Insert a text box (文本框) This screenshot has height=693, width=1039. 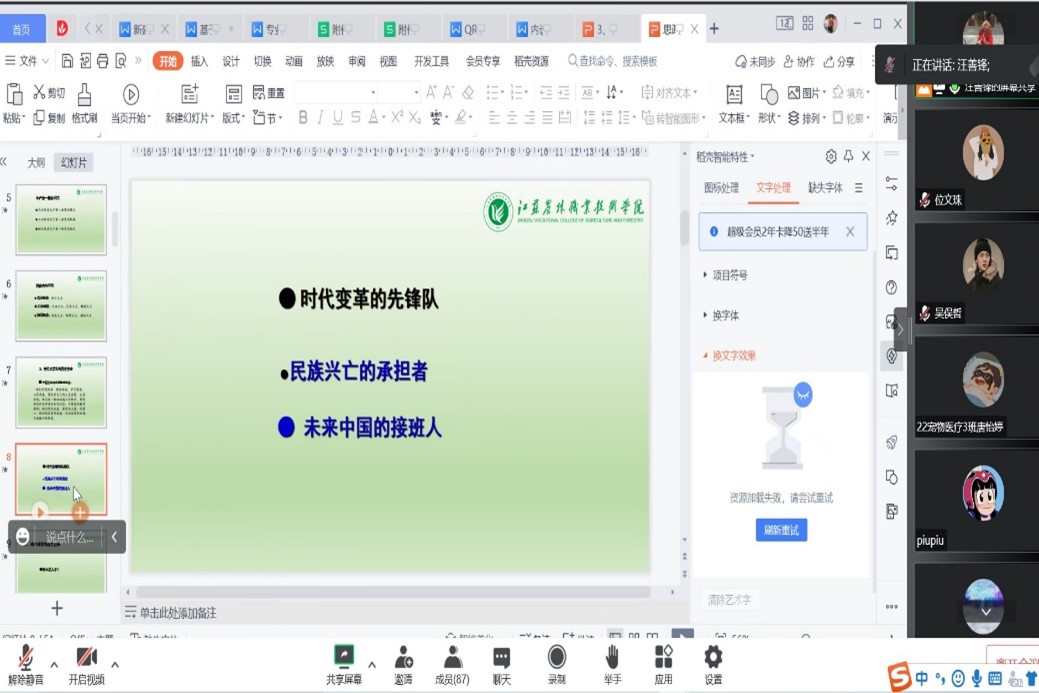(x=733, y=95)
